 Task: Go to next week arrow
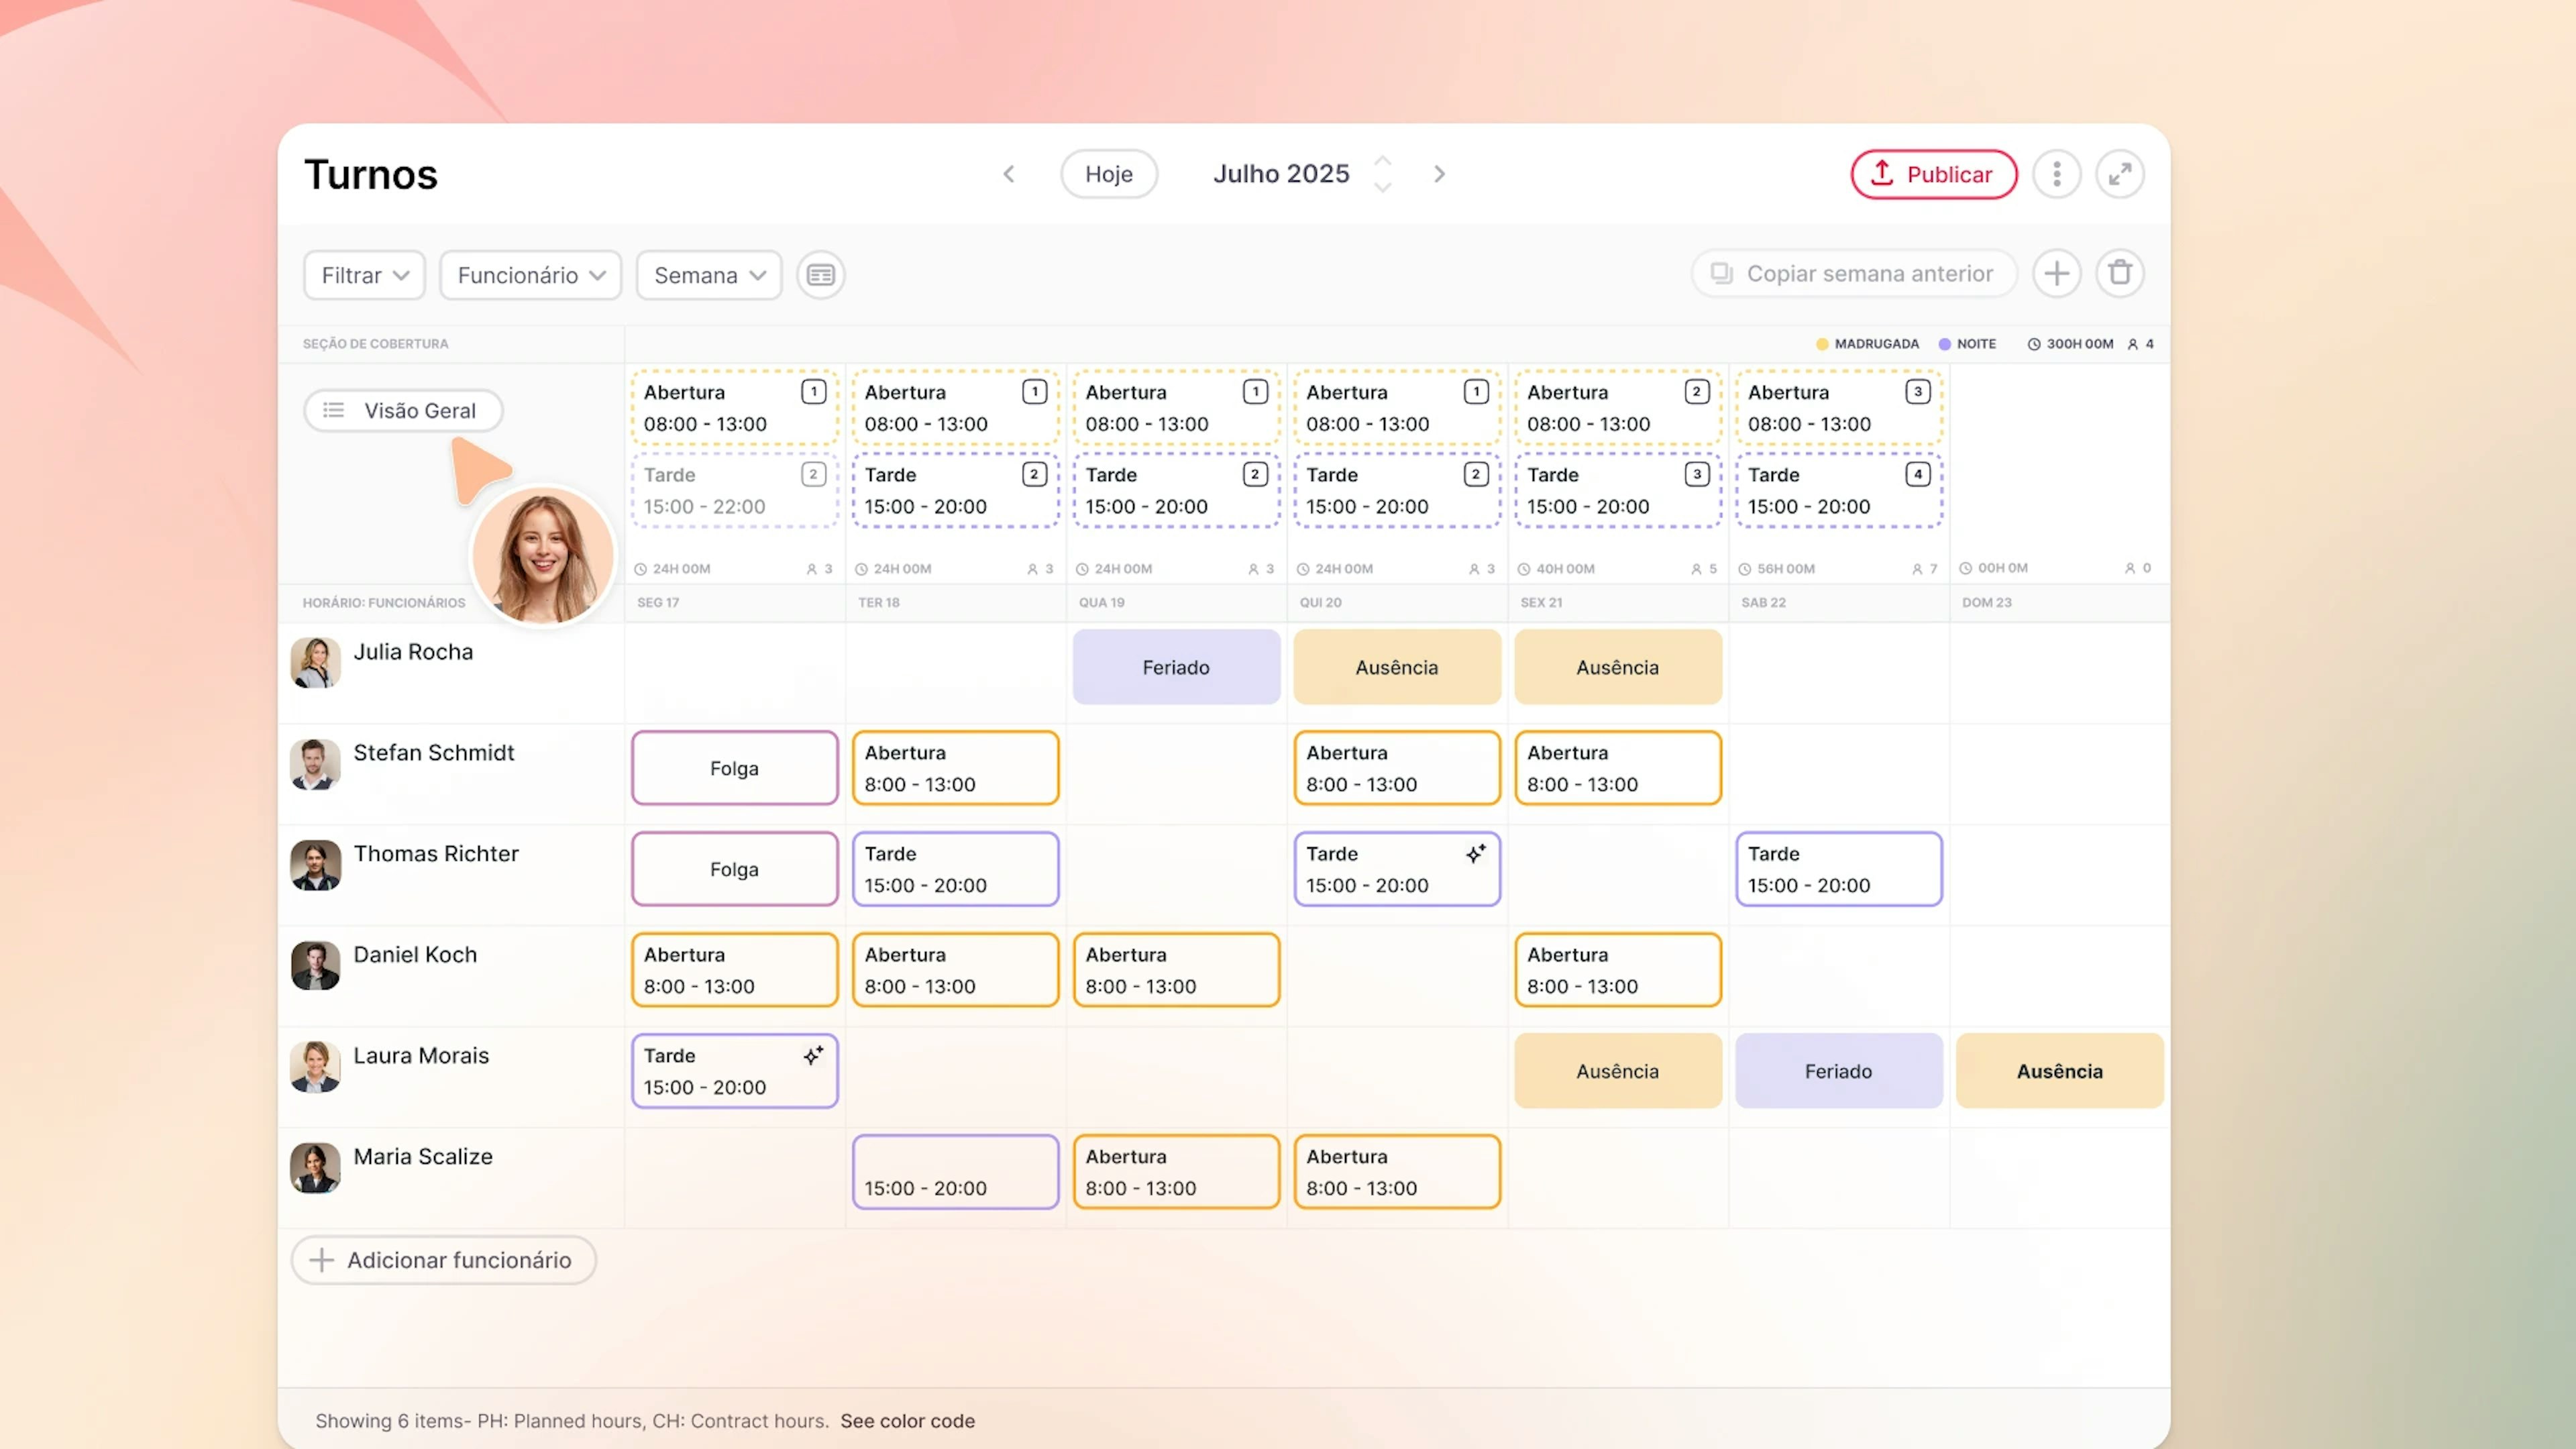click(1439, 174)
